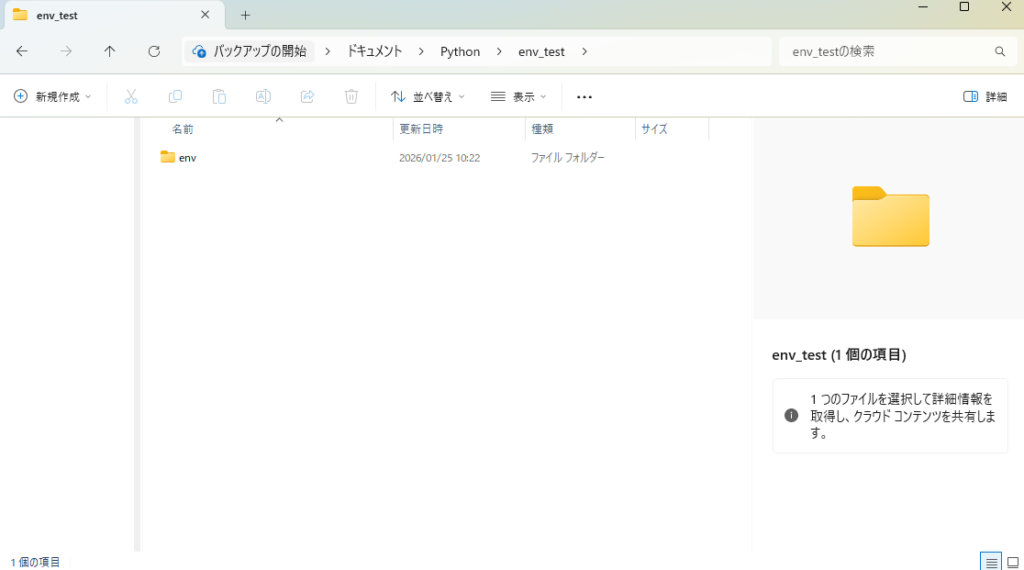Toggle the 詳細 details pane
This screenshot has height=570, width=1024.
985,97
